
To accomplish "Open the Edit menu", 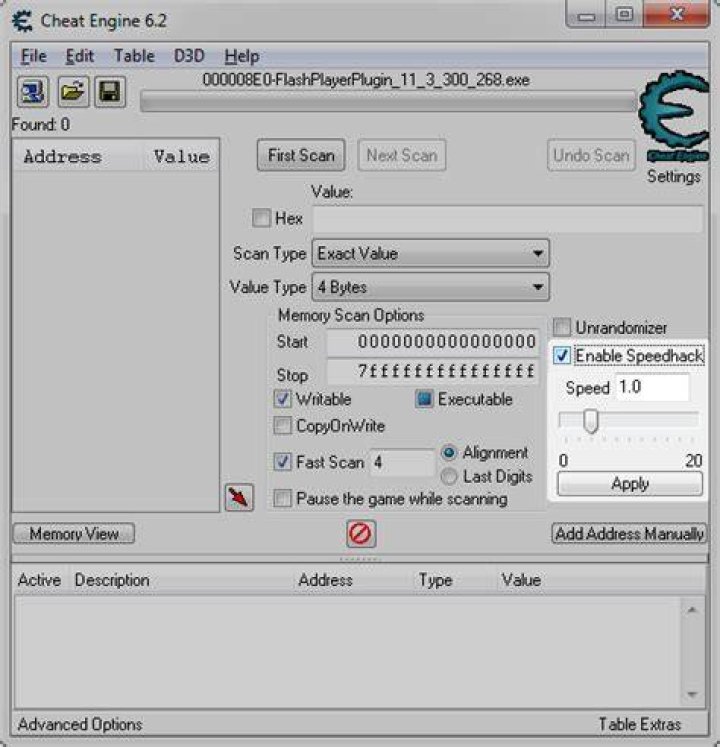I will (80, 56).
